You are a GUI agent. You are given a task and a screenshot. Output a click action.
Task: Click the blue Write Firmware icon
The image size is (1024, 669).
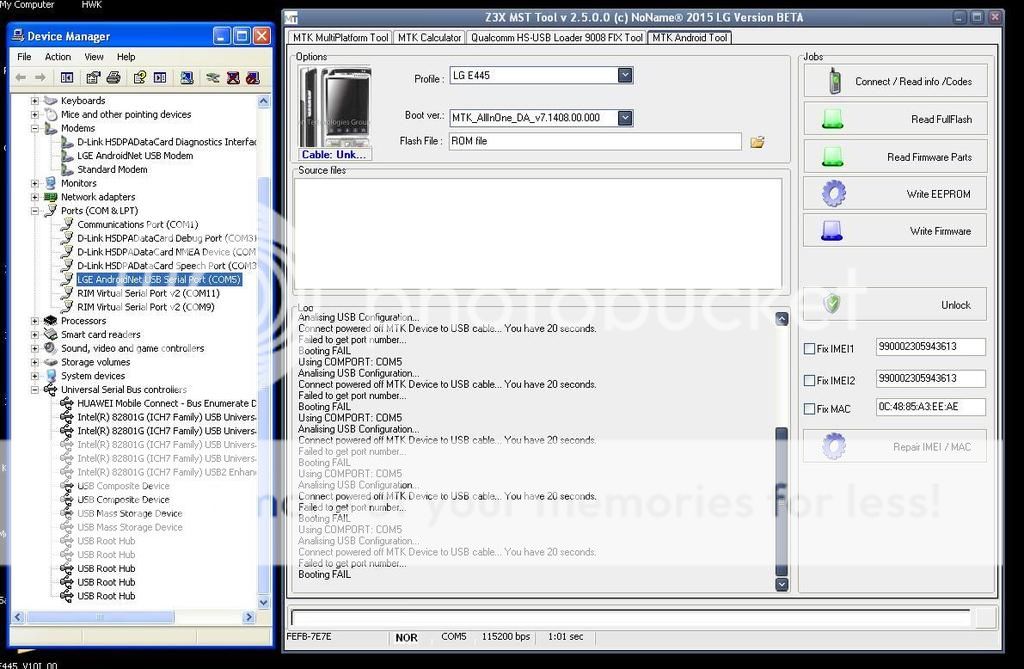pyautogui.click(x=832, y=231)
